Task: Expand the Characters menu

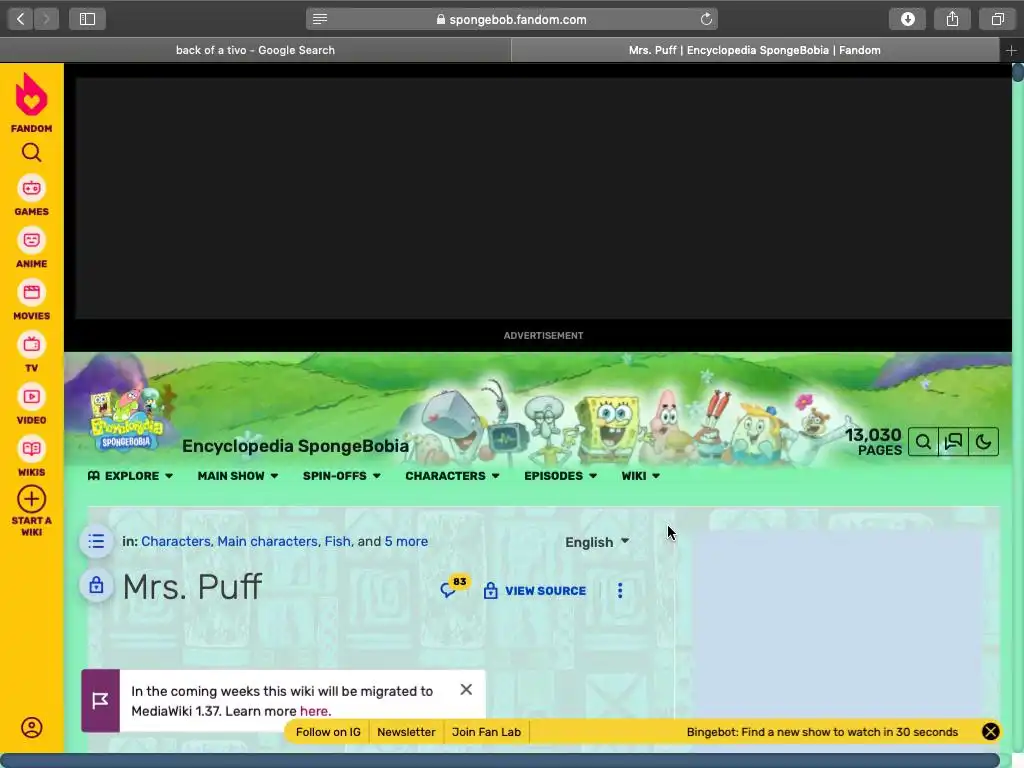Action: point(452,476)
